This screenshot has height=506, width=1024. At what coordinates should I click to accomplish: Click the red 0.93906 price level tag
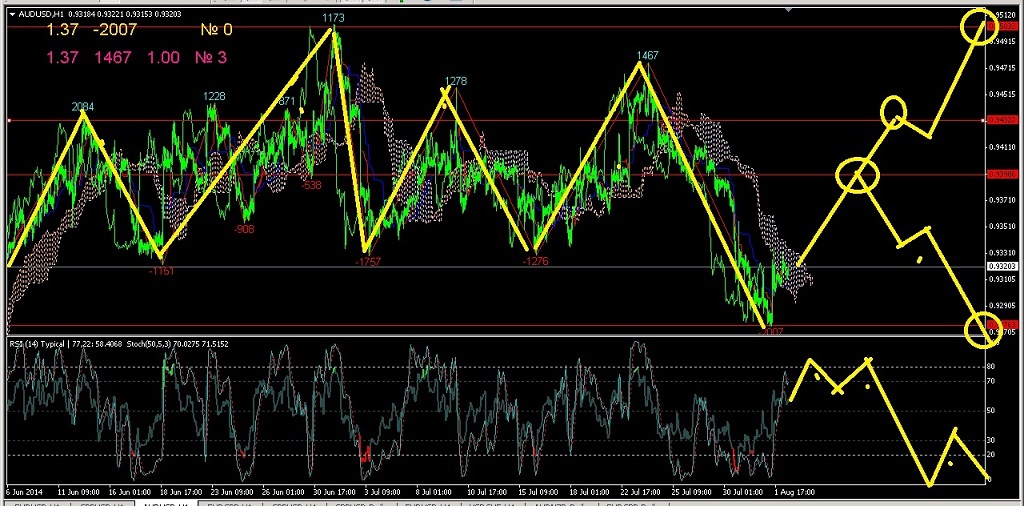tap(1002, 174)
